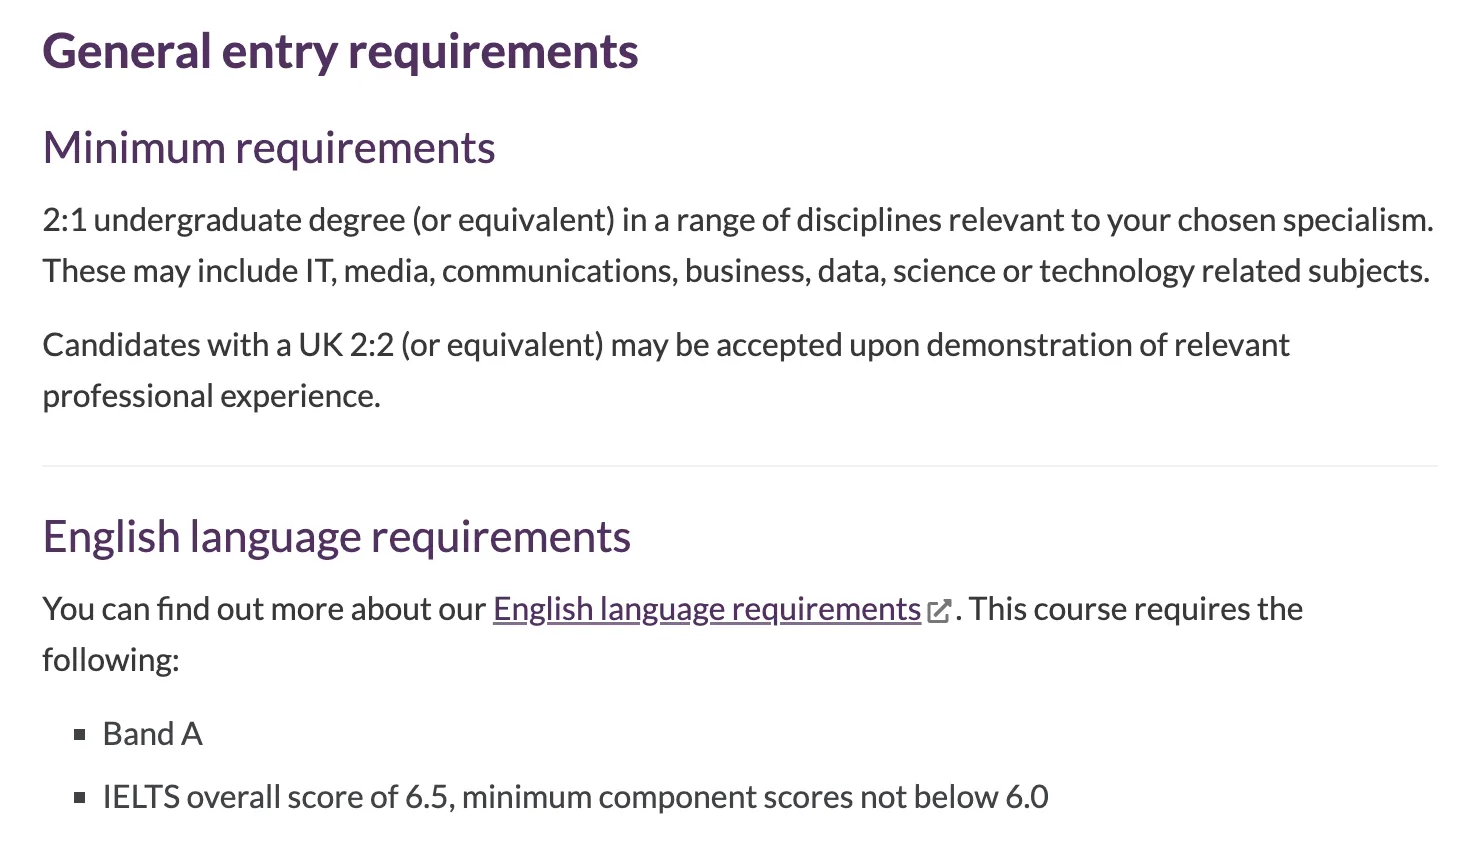Click the horizontal divider between sections

pos(739,466)
